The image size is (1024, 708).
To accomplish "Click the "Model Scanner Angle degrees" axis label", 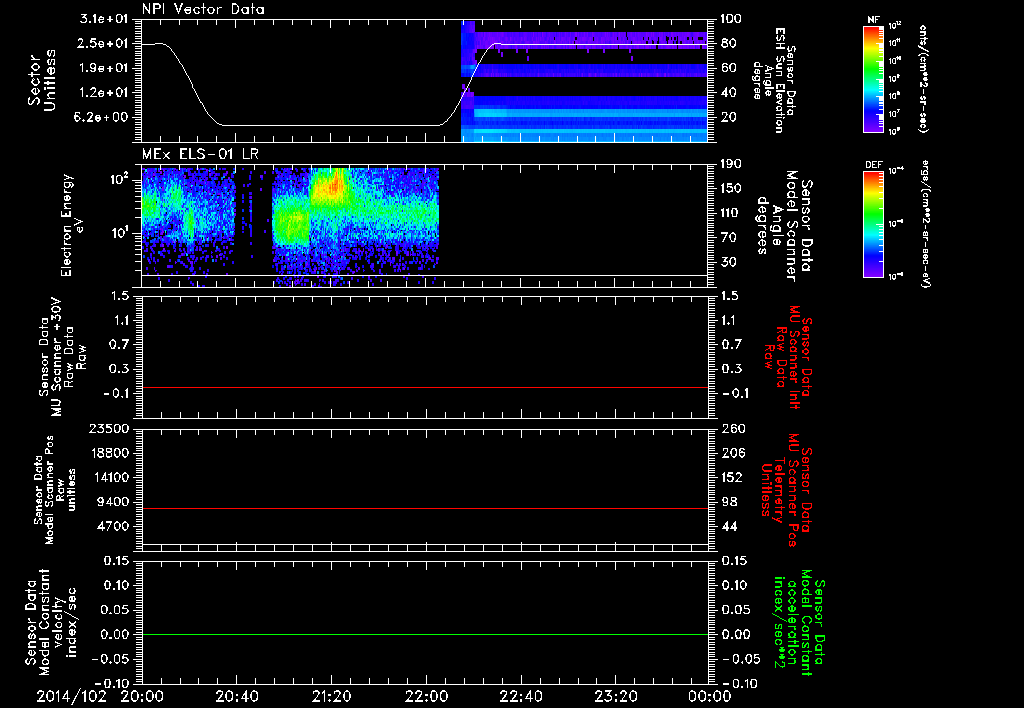I will 782,226.
